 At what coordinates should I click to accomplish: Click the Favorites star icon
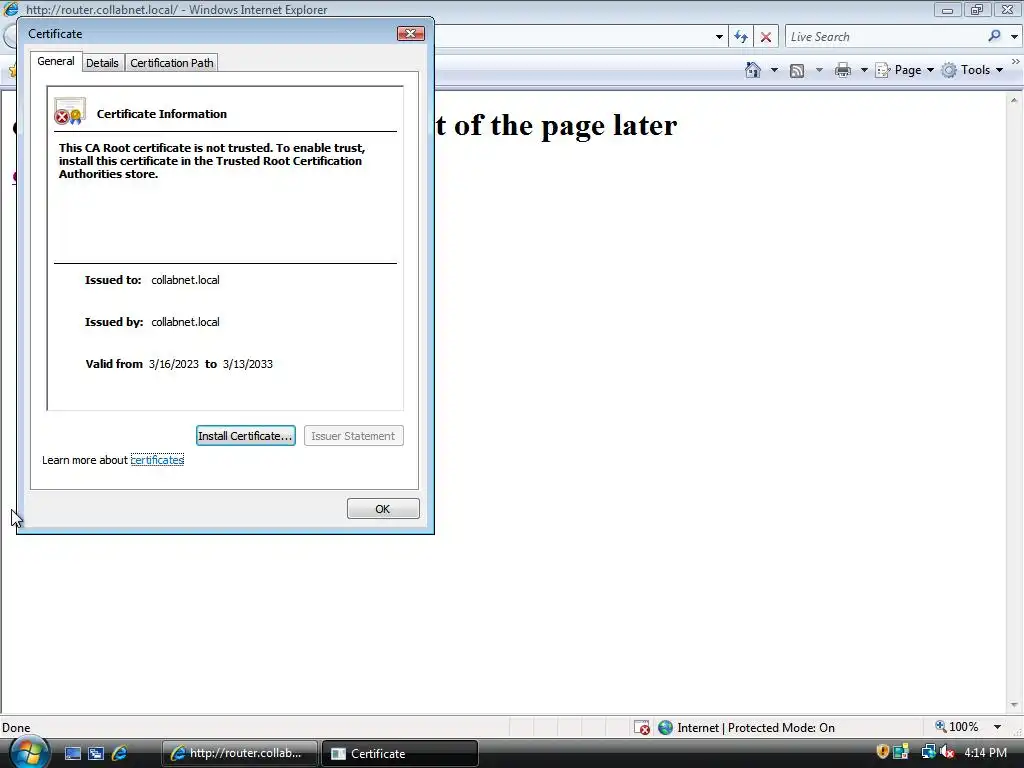pyautogui.click(x=12, y=71)
